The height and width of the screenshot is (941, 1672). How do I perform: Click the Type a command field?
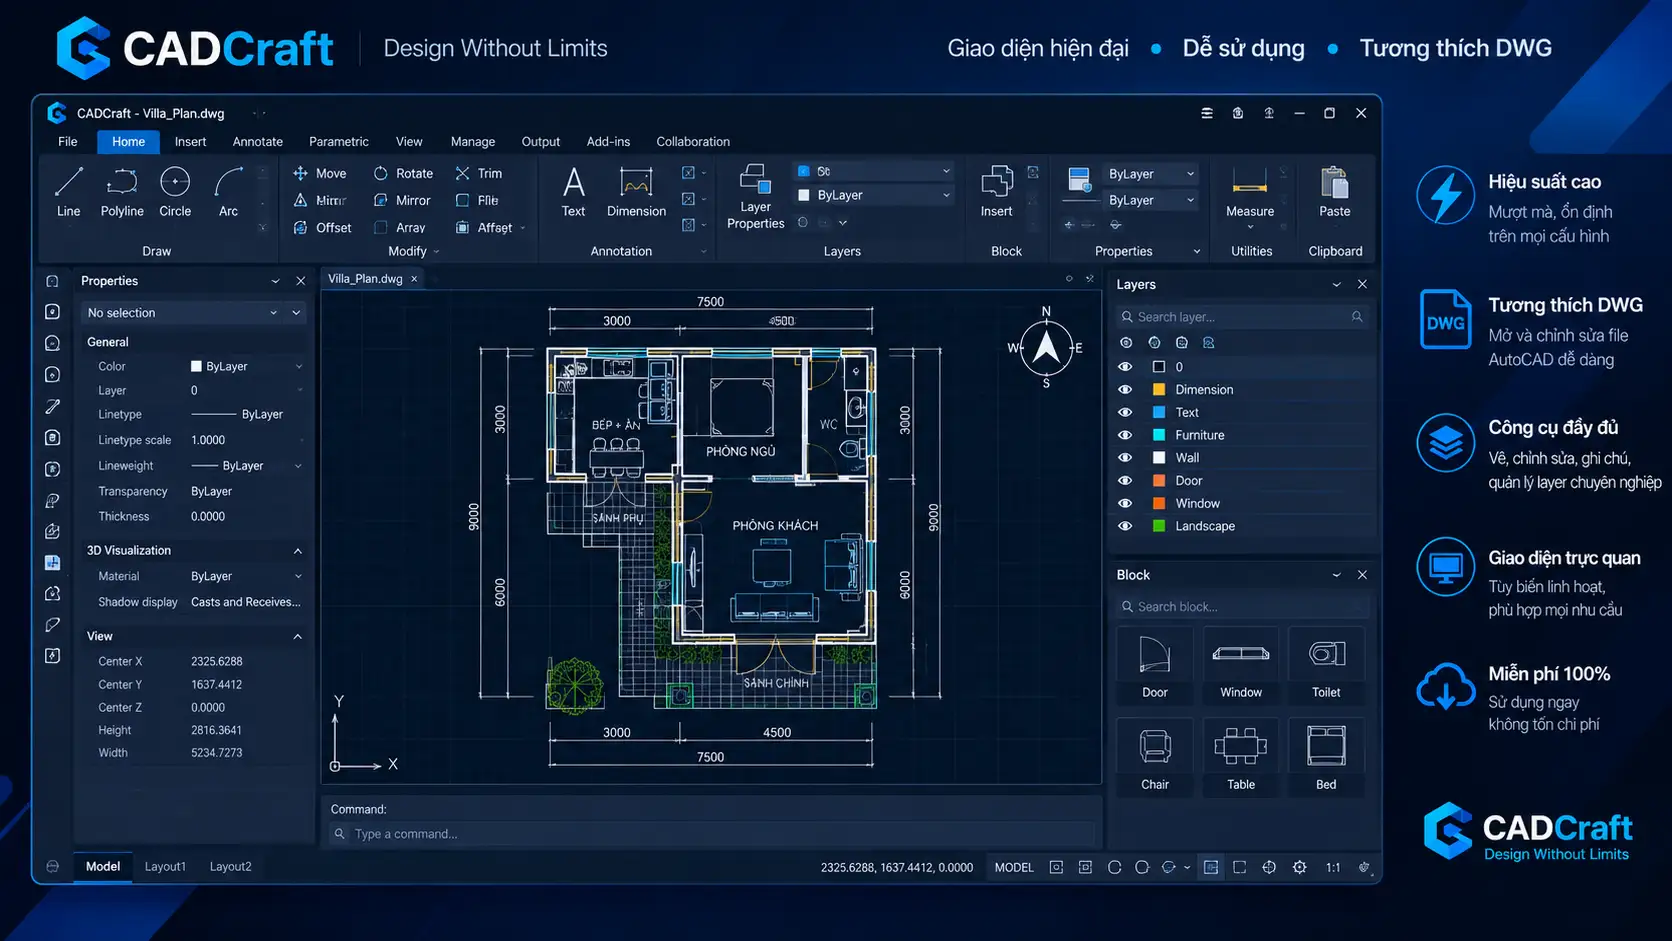712,834
